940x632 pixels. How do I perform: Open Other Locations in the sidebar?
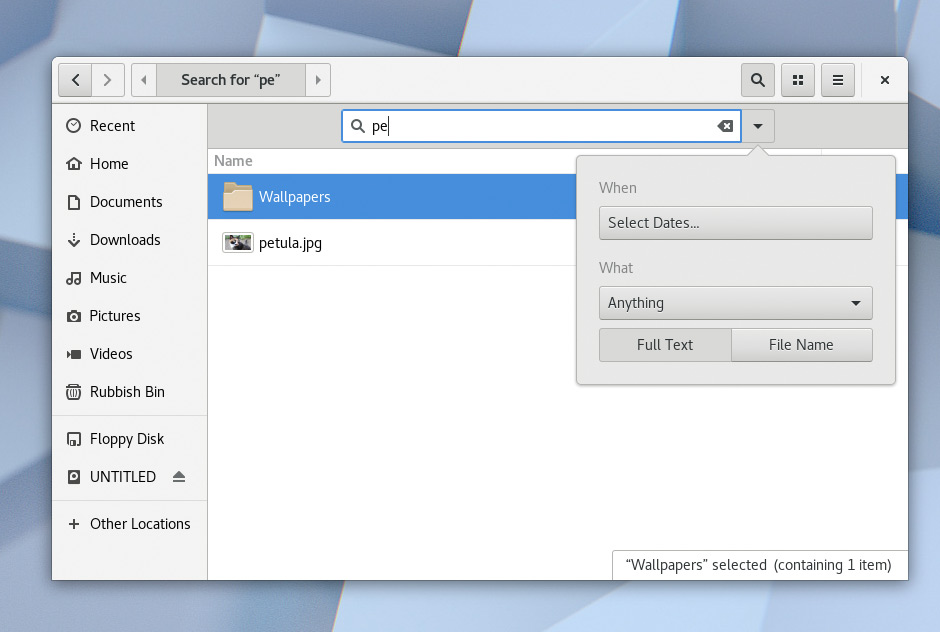coord(139,524)
